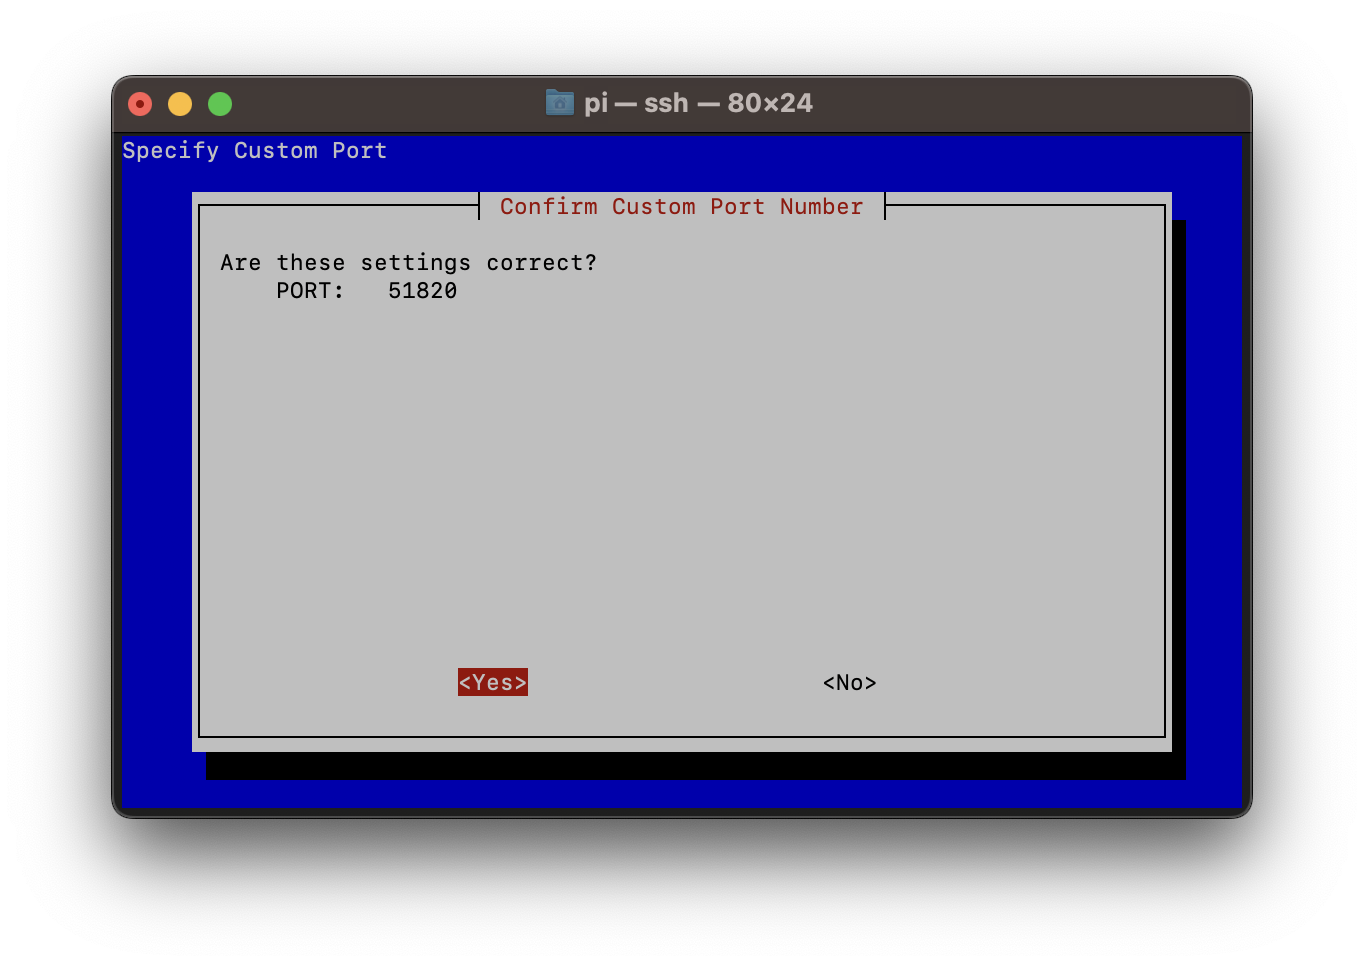The height and width of the screenshot is (966, 1364).
Task: Click the "PORT:" label
Action: [x=310, y=291]
